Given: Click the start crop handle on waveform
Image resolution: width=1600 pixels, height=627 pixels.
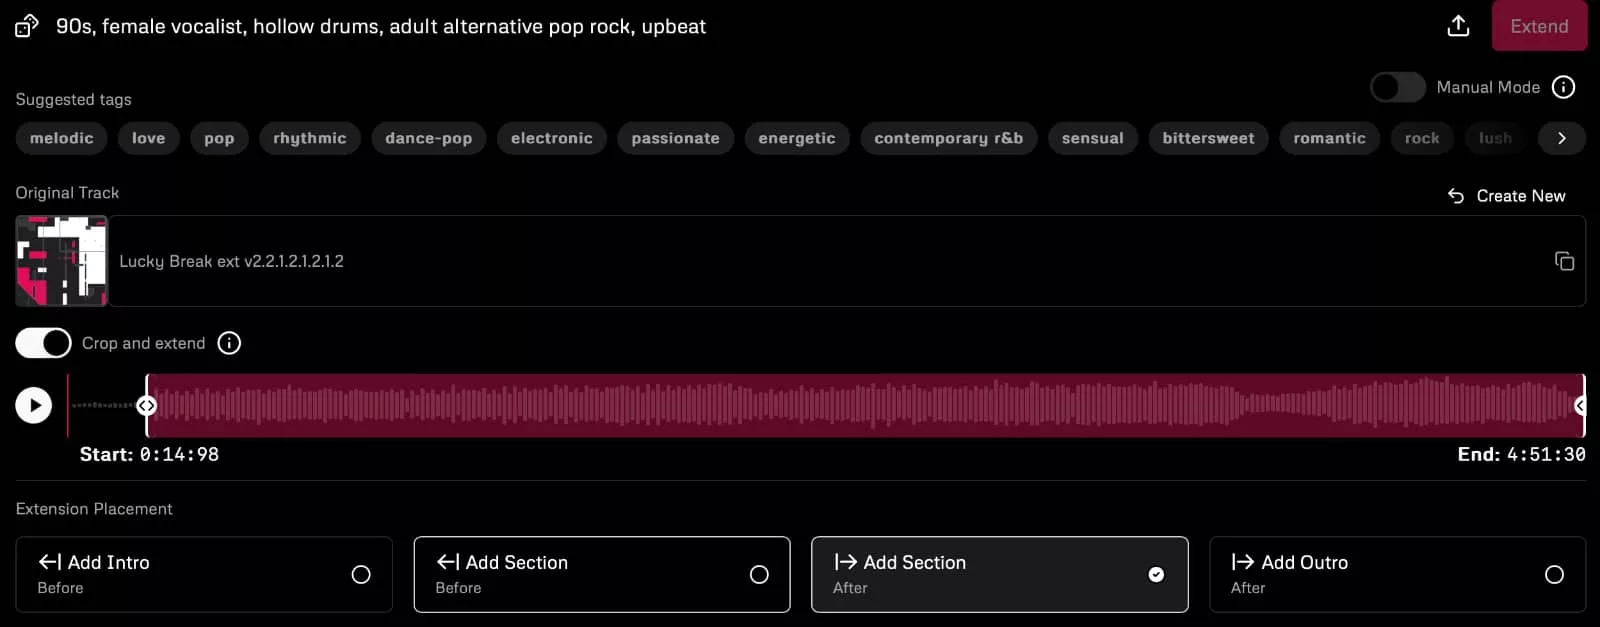Looking at the screenshot, I should [x=147, y=405].
